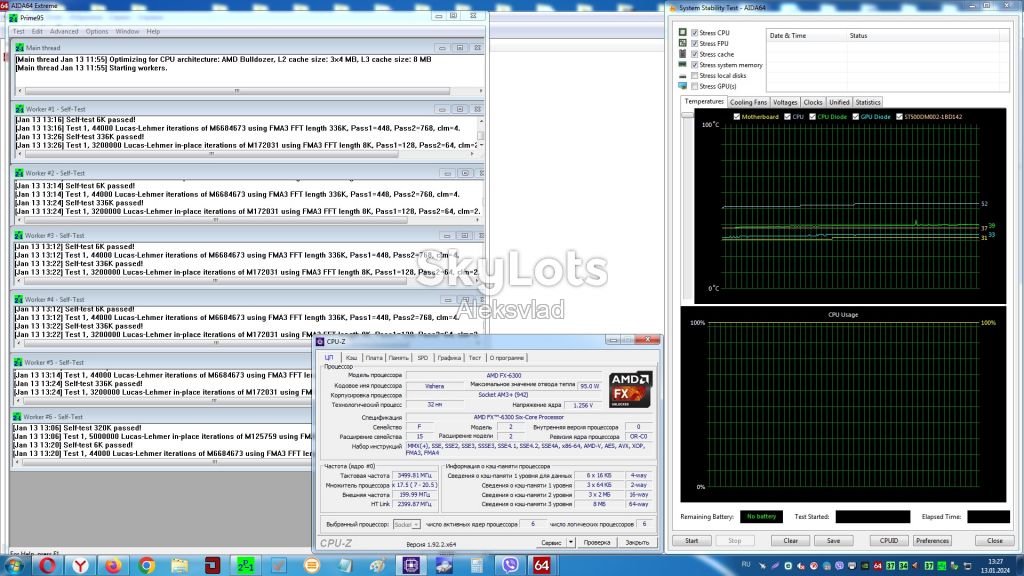Switch to the Clocks tab
This screenshot has width=1024, height=576.
click(x=813, y=103)
